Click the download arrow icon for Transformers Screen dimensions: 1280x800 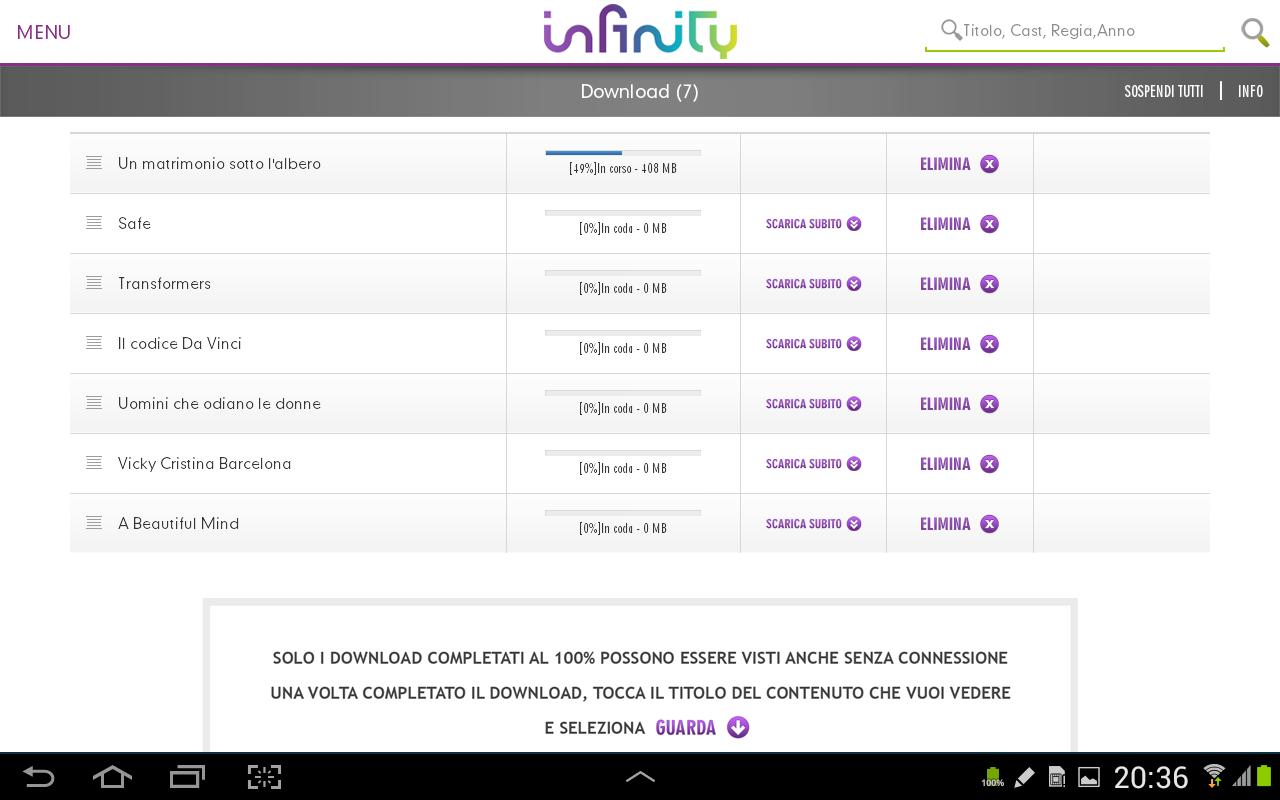tap(854, 283)
